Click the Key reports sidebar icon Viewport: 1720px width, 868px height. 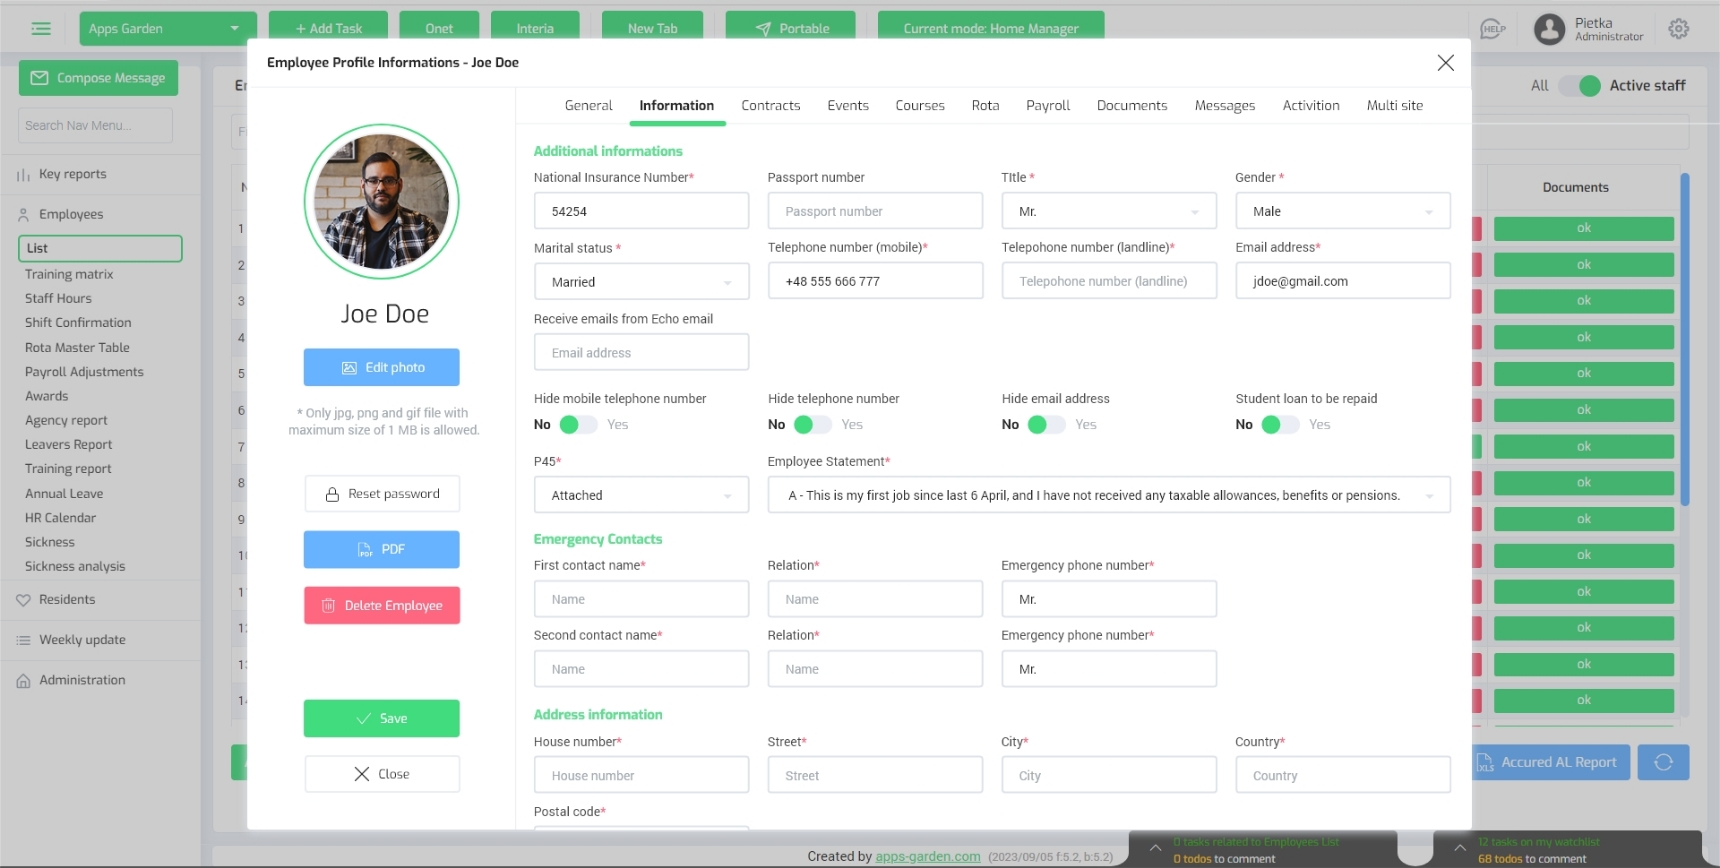[23, 175]
